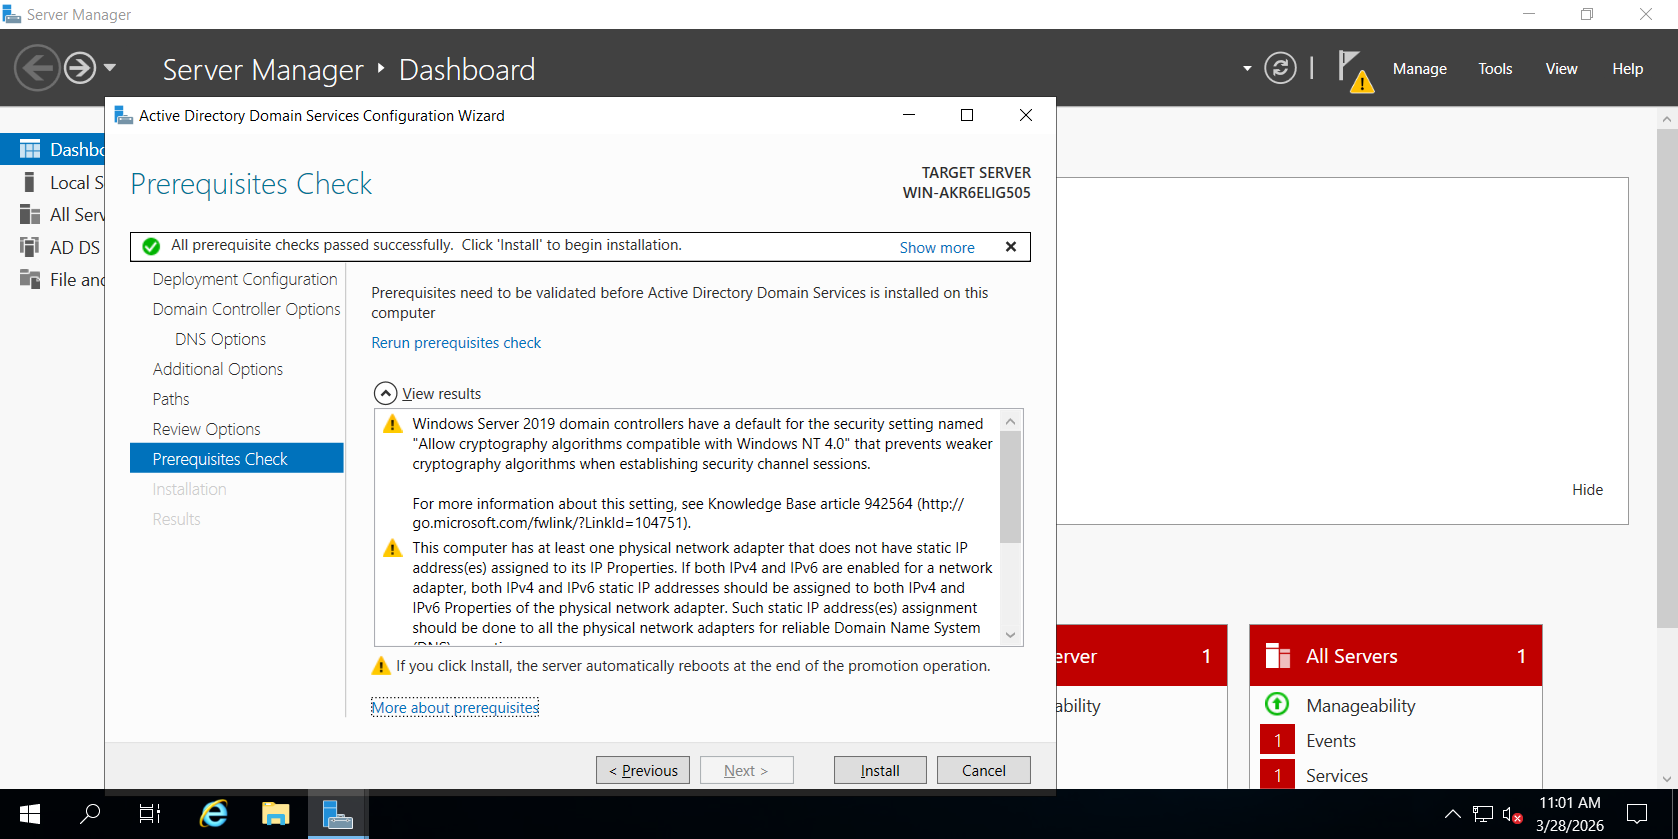The width and height of the screenshot is (1678, 839).
Task: Click the Rerun prerequisites check link
Action: pyautogui.click(x=456, y=343)
